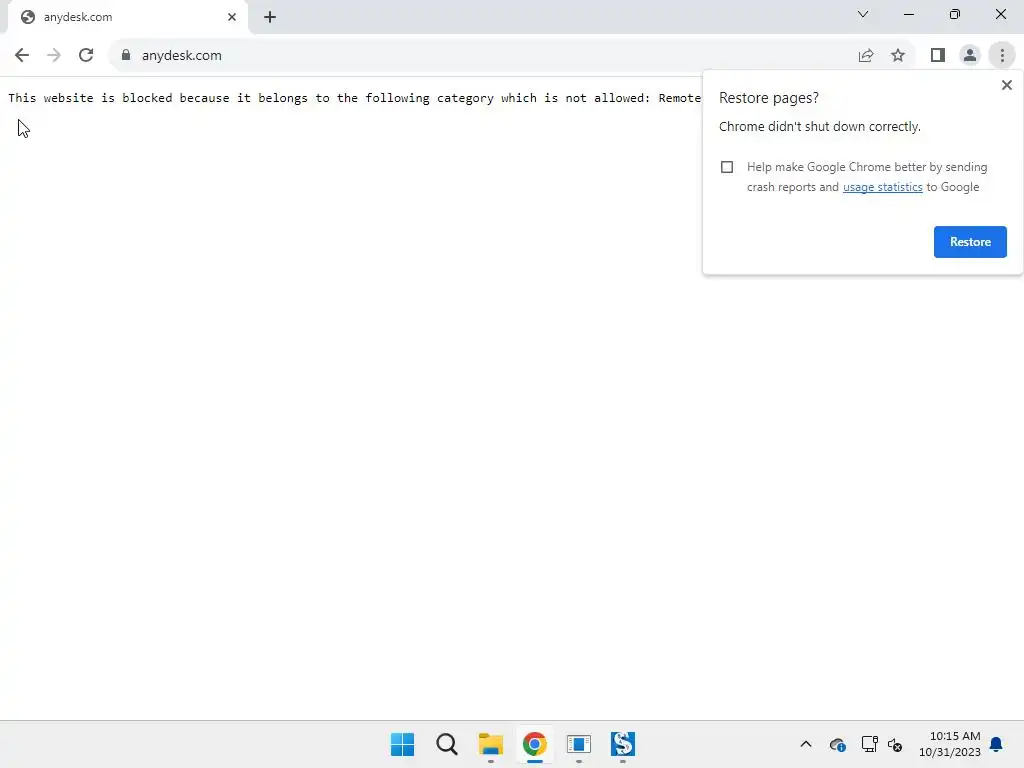Dismiss the Restore pages popup

coord(1006,85)
